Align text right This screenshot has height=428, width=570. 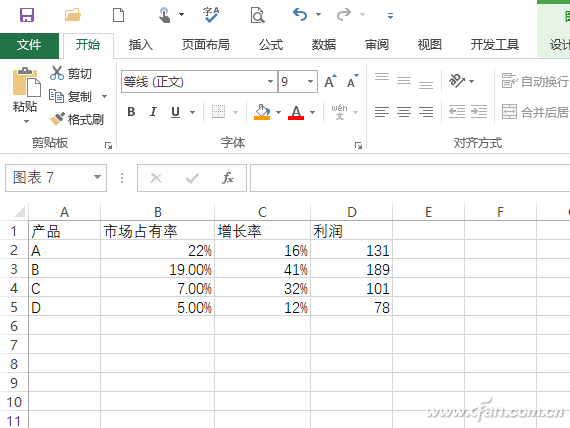[426, 112]
